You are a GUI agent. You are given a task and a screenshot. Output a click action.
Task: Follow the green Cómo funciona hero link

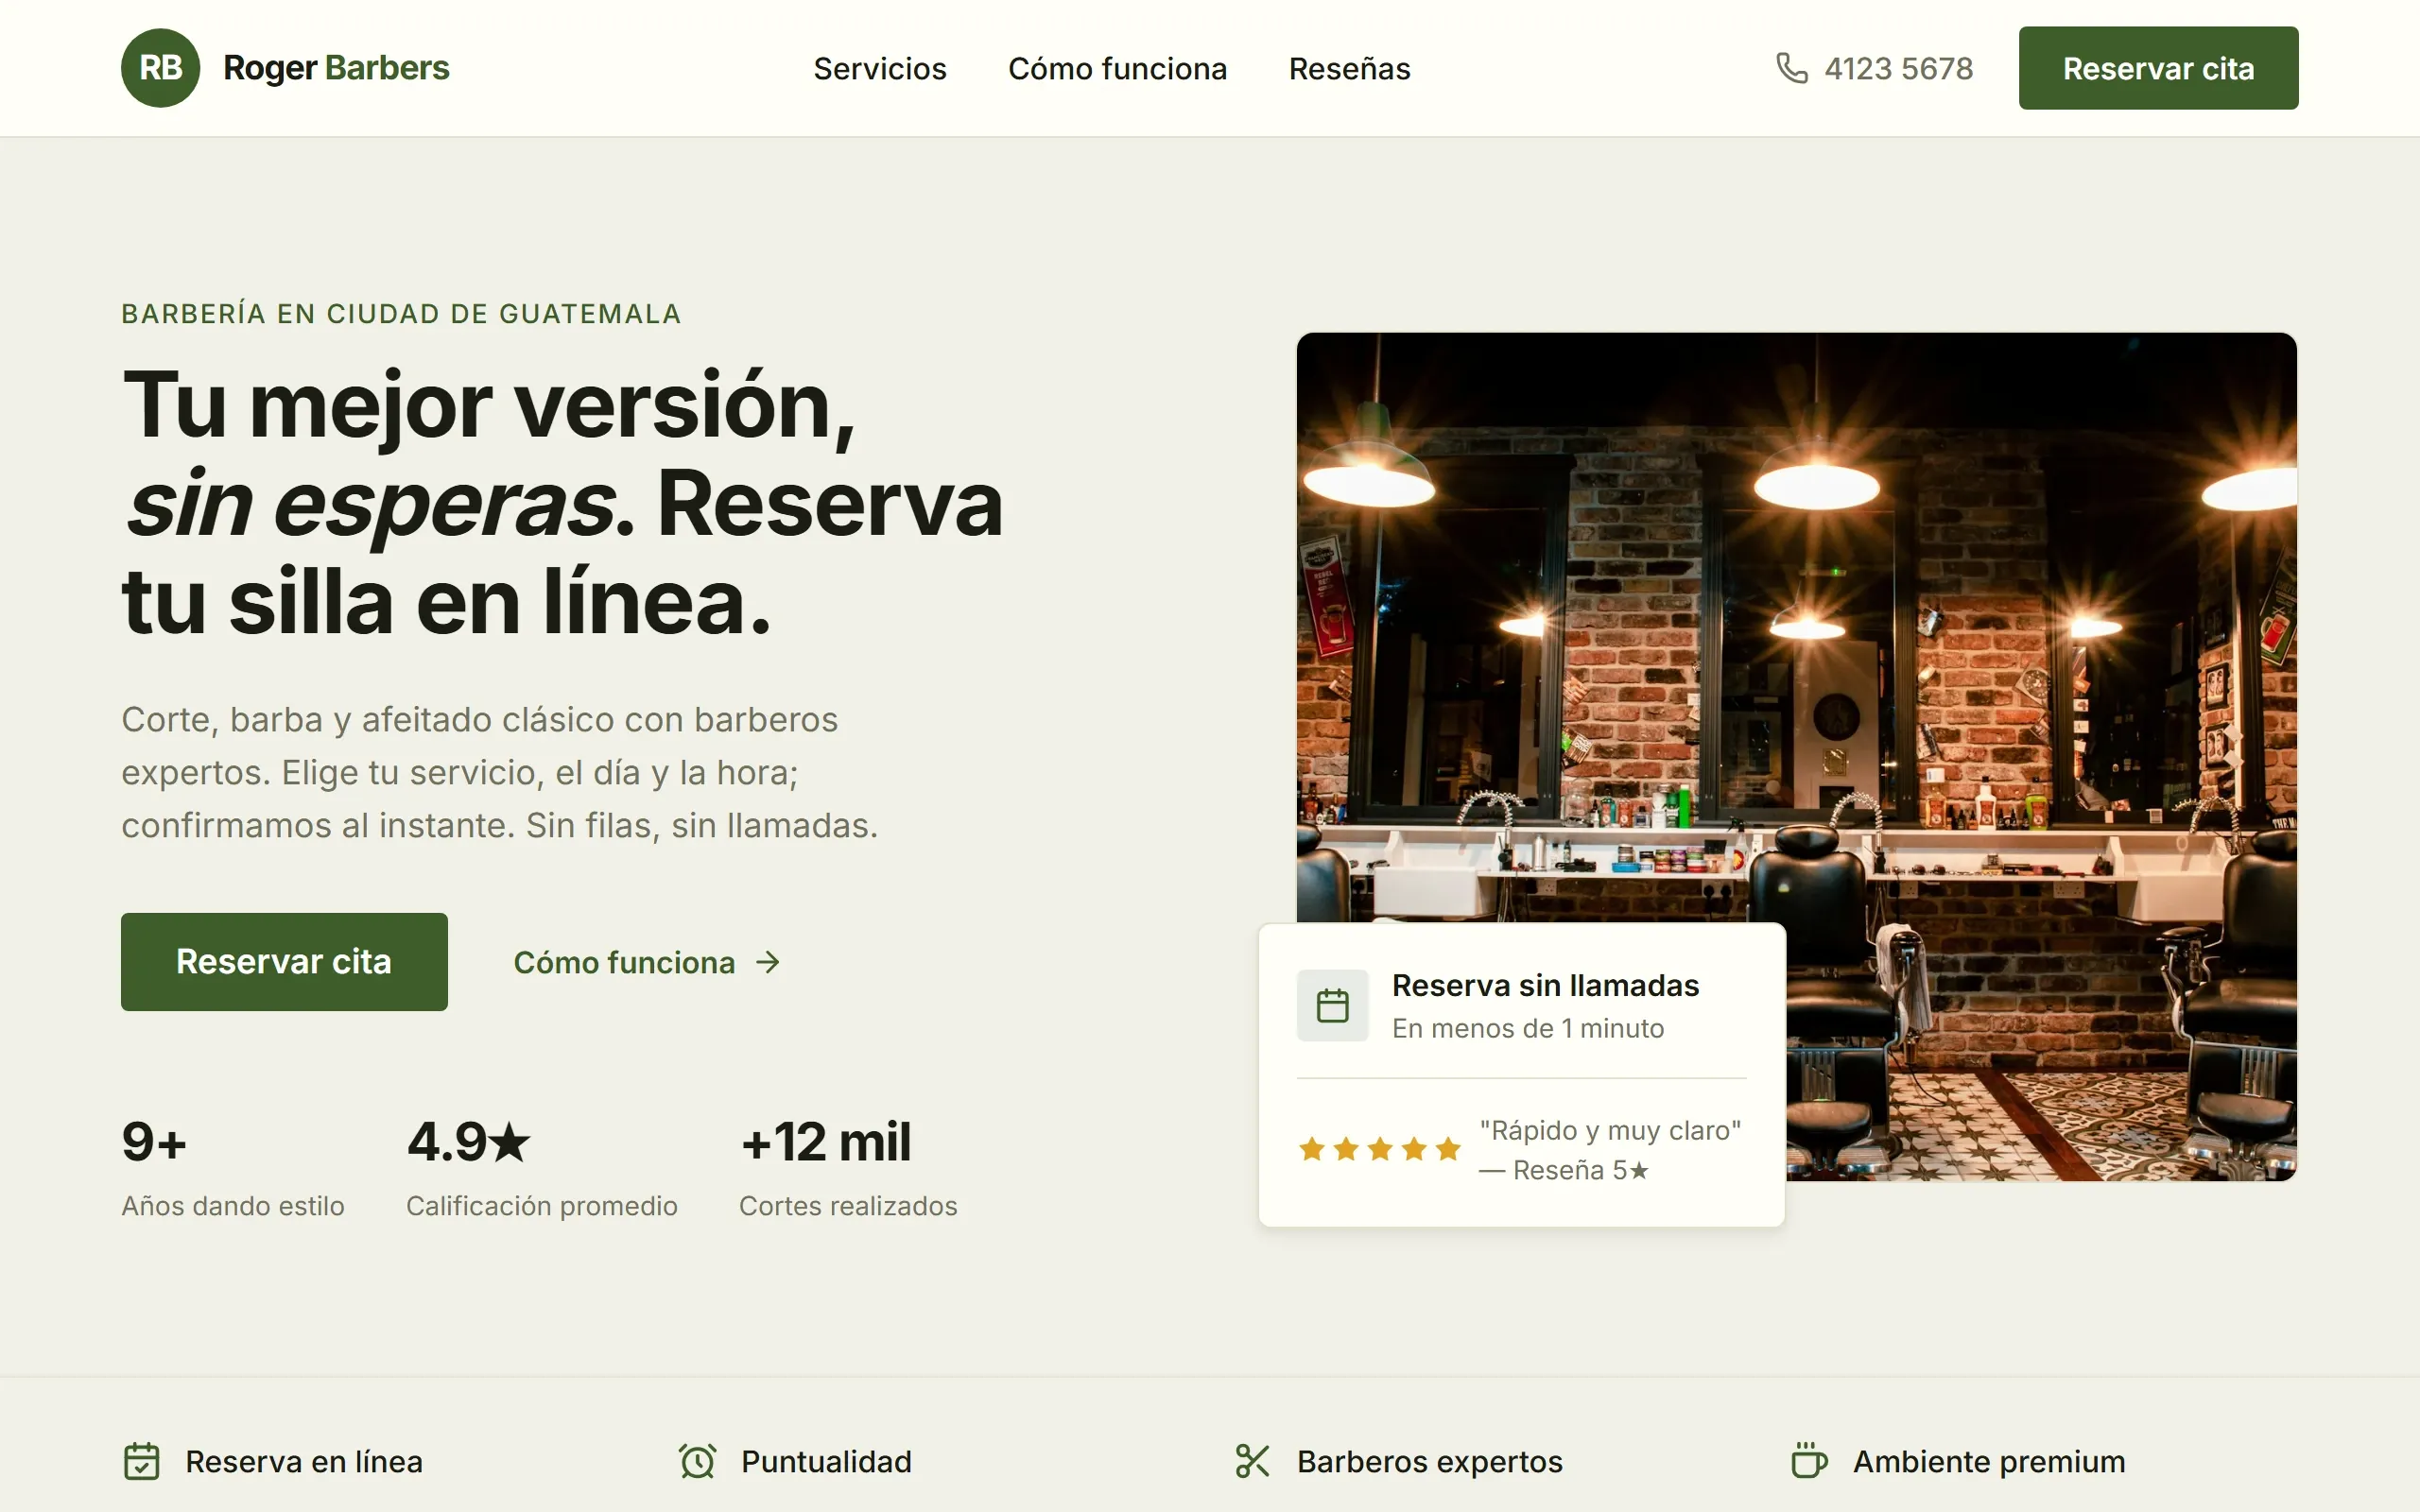646,962
